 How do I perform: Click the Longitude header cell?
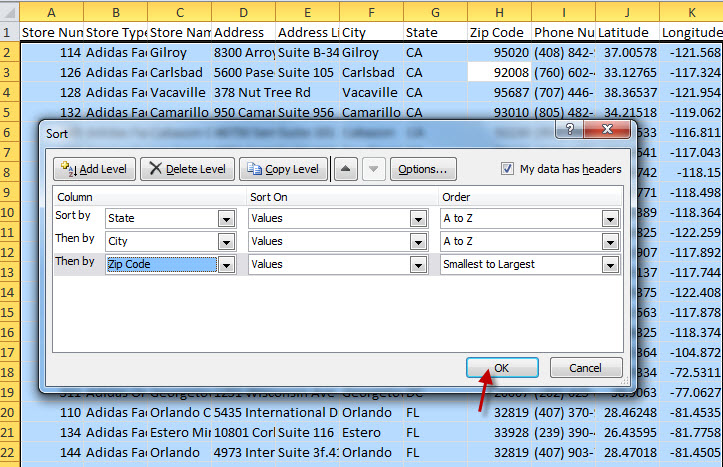click(691, 32)
